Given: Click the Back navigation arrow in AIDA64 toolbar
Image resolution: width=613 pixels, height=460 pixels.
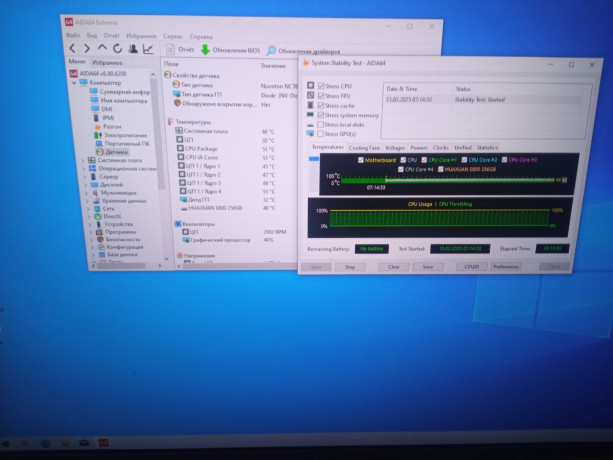Looking at the screenshot, I should [72, 48].
